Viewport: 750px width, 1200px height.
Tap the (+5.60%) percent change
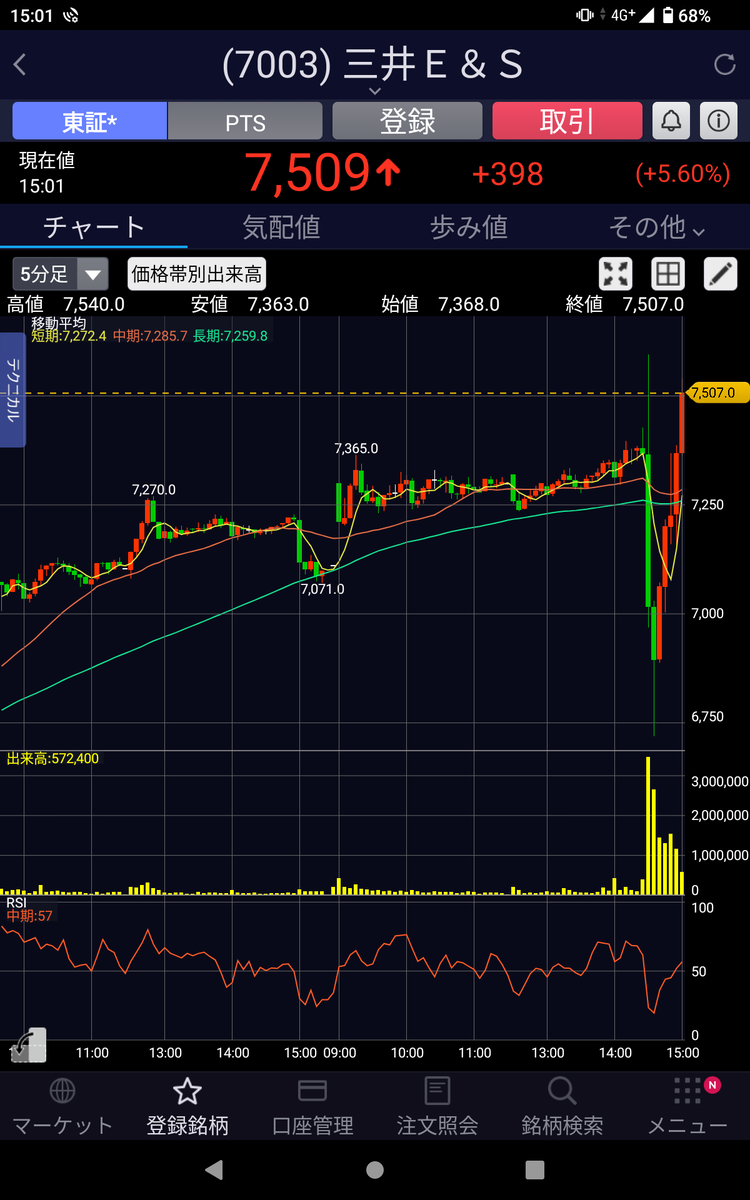pos(682,174)
